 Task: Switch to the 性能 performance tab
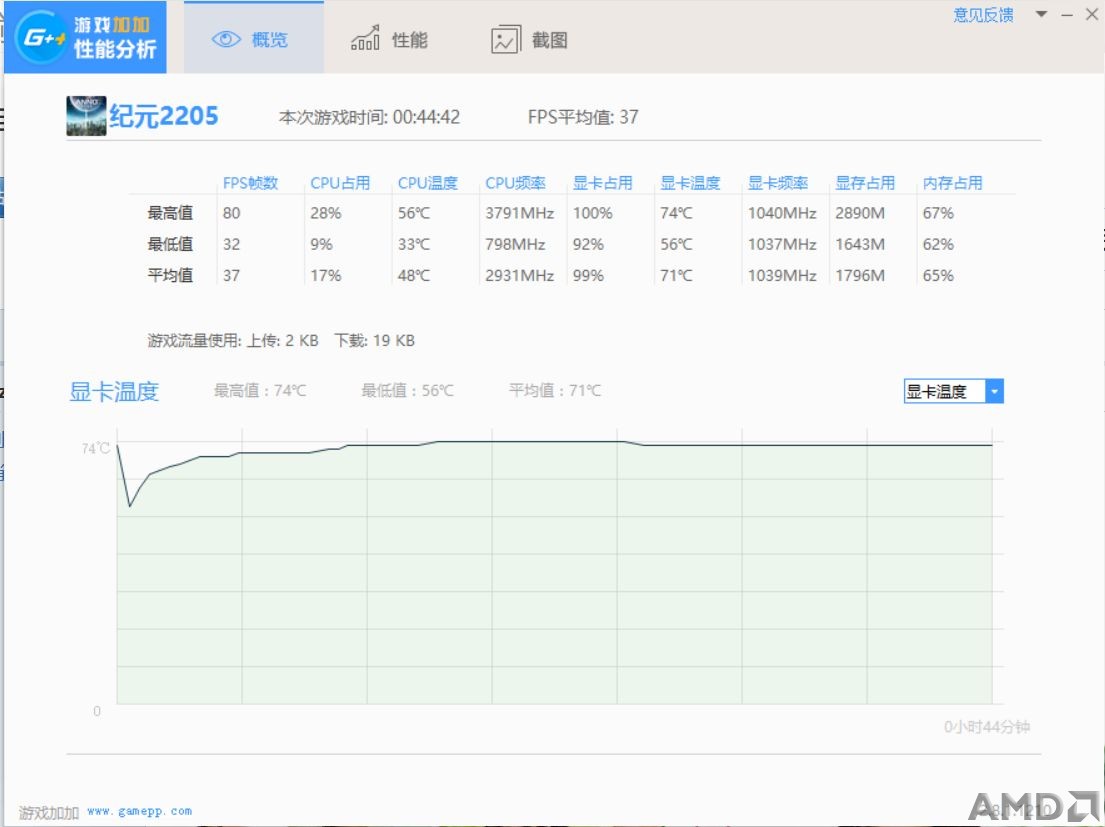point(389,39)
